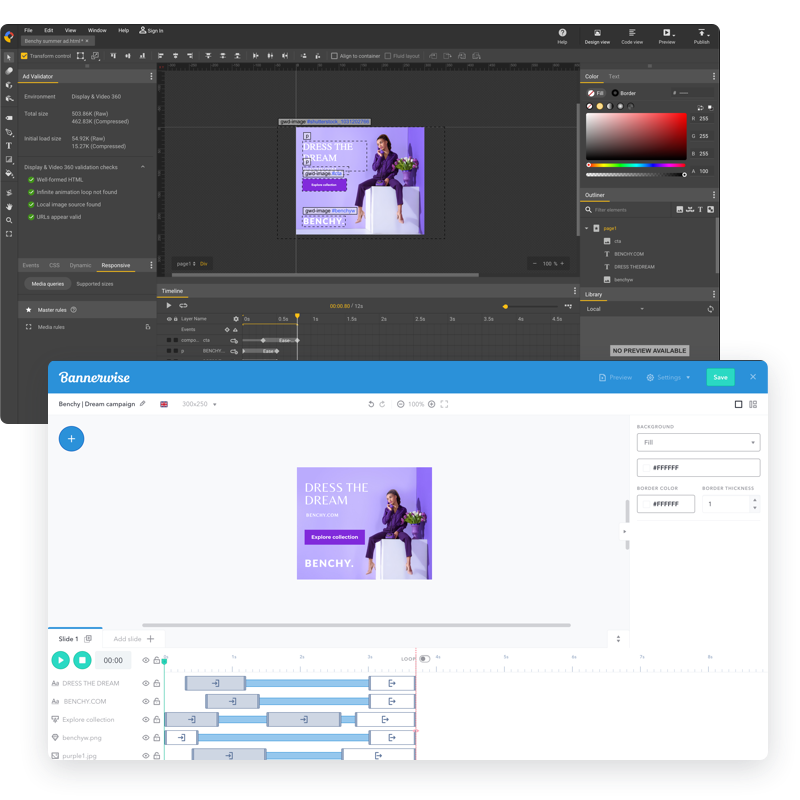Image resolution: width=800 pixels, height=800 pixels.
Task: Click the alpha transparency slider
Action: 636,174
